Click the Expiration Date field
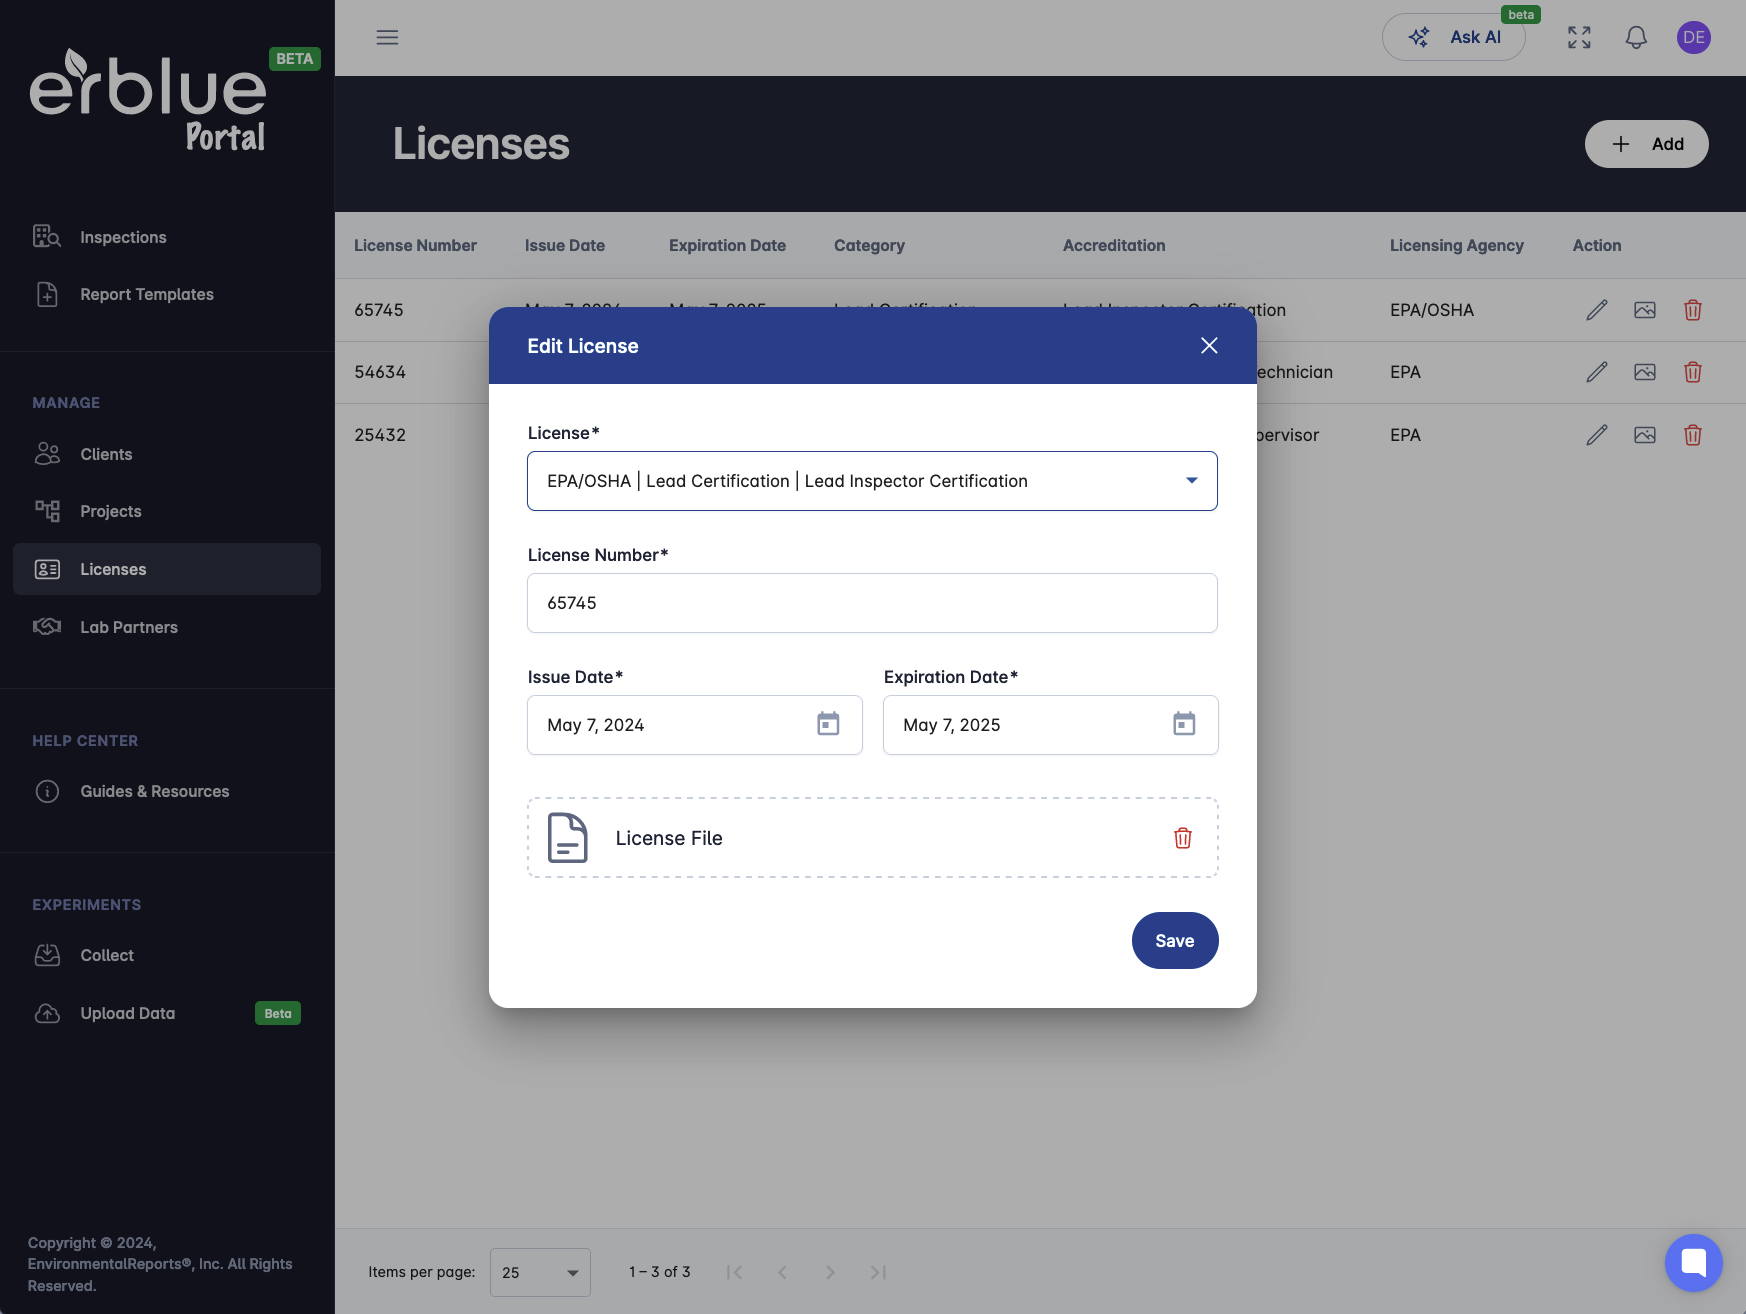The width and height of the screenshot is (1746, 1314). pyautogui.click(x=1050, y=725)
